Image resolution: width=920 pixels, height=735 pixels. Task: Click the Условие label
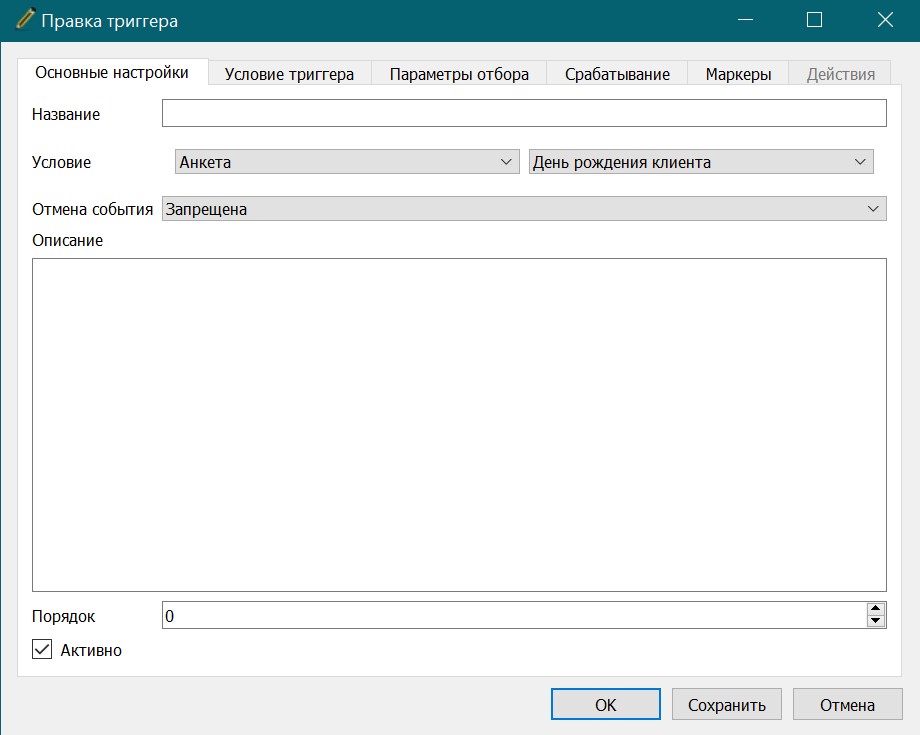tap(62, 162)
